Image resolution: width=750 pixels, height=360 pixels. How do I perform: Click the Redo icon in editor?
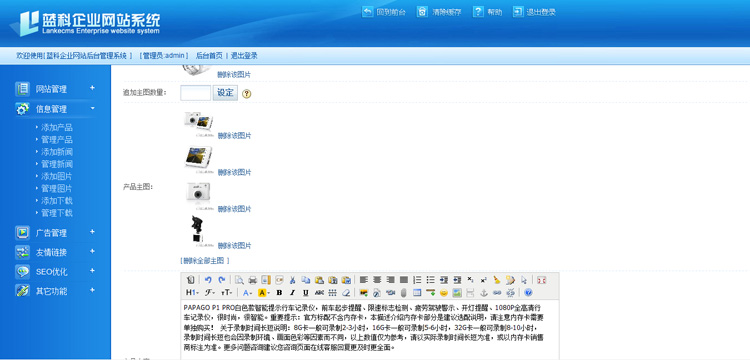(x=221, y=280)
